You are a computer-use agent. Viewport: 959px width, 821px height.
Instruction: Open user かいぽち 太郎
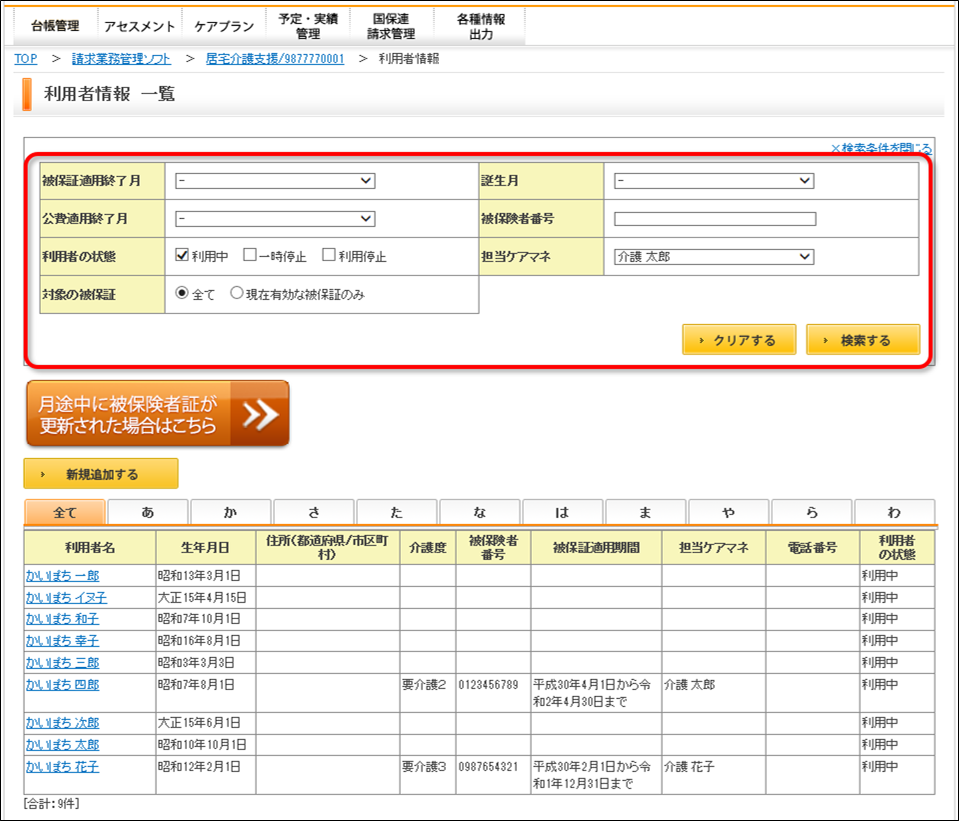[x=62, y=745]
